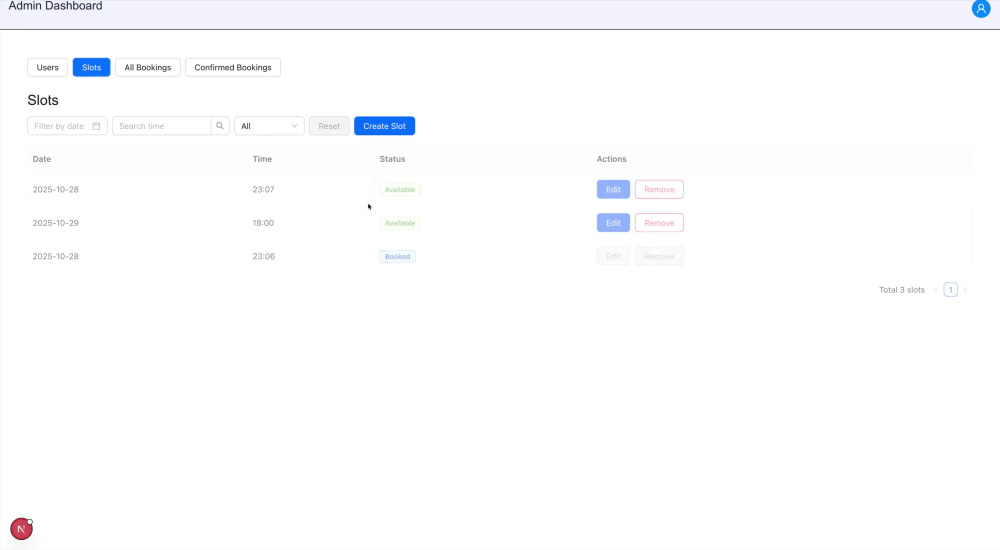The image size is (1000, 550).
Task: Focus the Search time input
Action: (161, 126)
